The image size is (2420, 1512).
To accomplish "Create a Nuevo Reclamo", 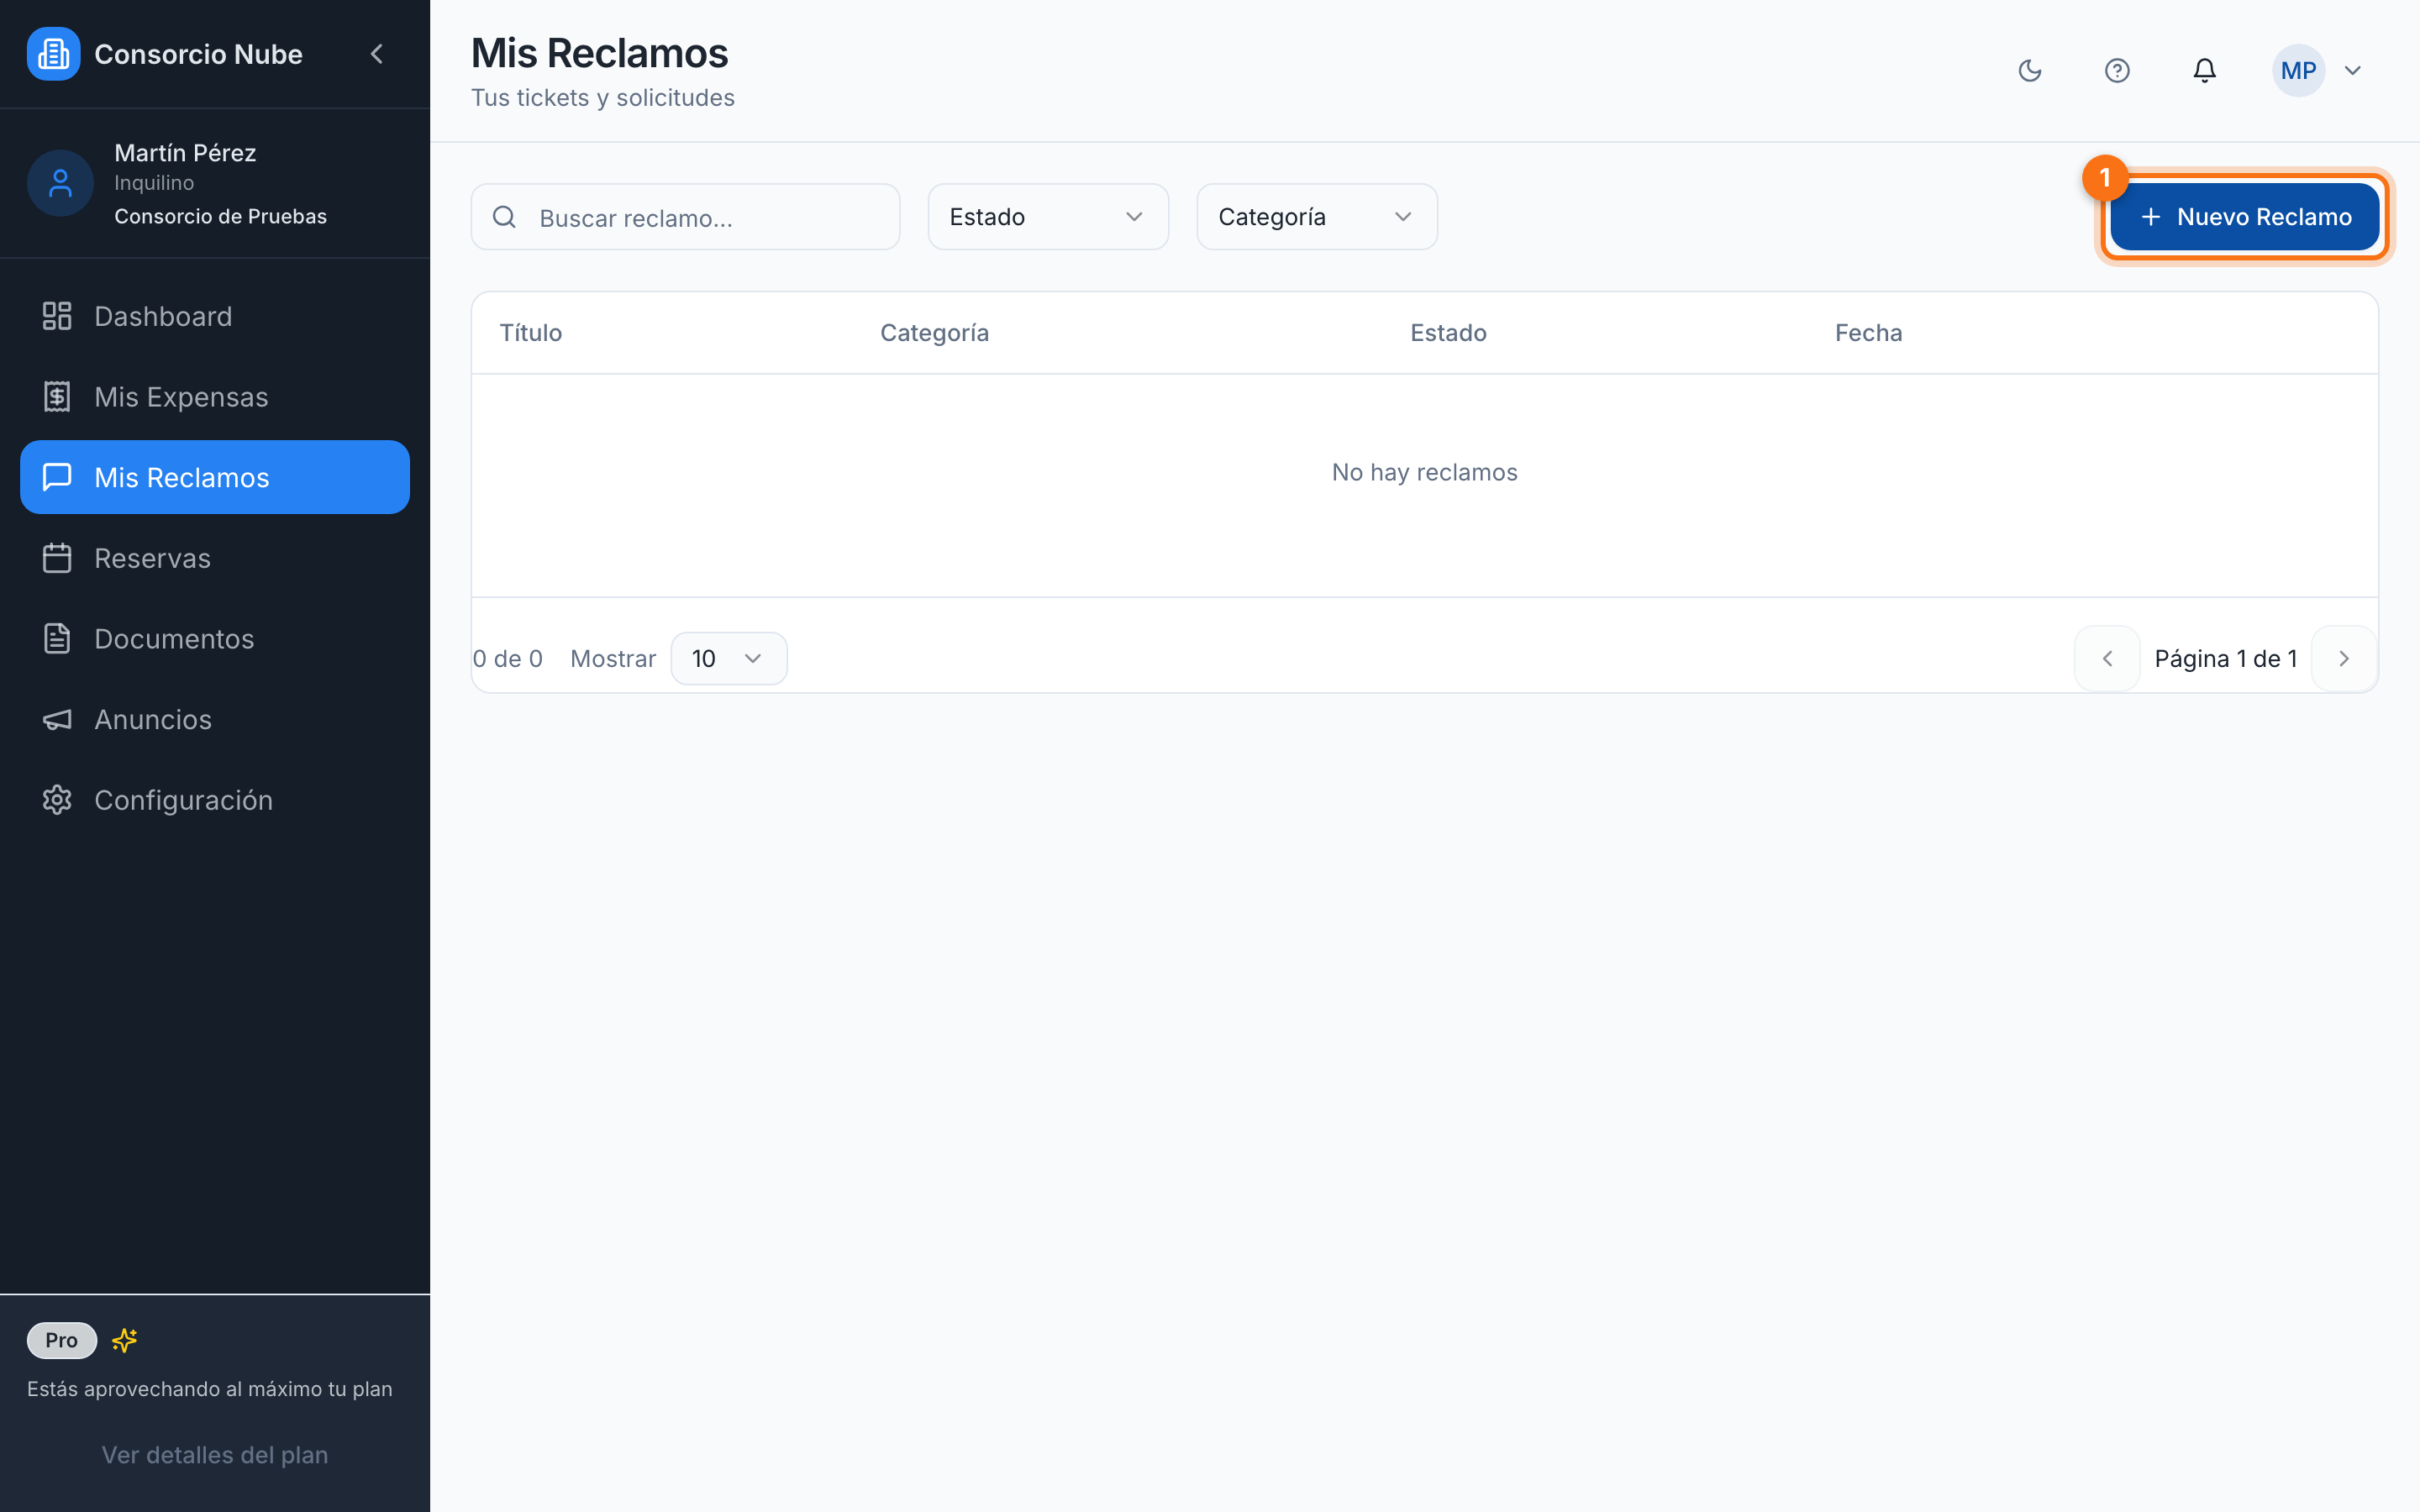I will 2244,217.
